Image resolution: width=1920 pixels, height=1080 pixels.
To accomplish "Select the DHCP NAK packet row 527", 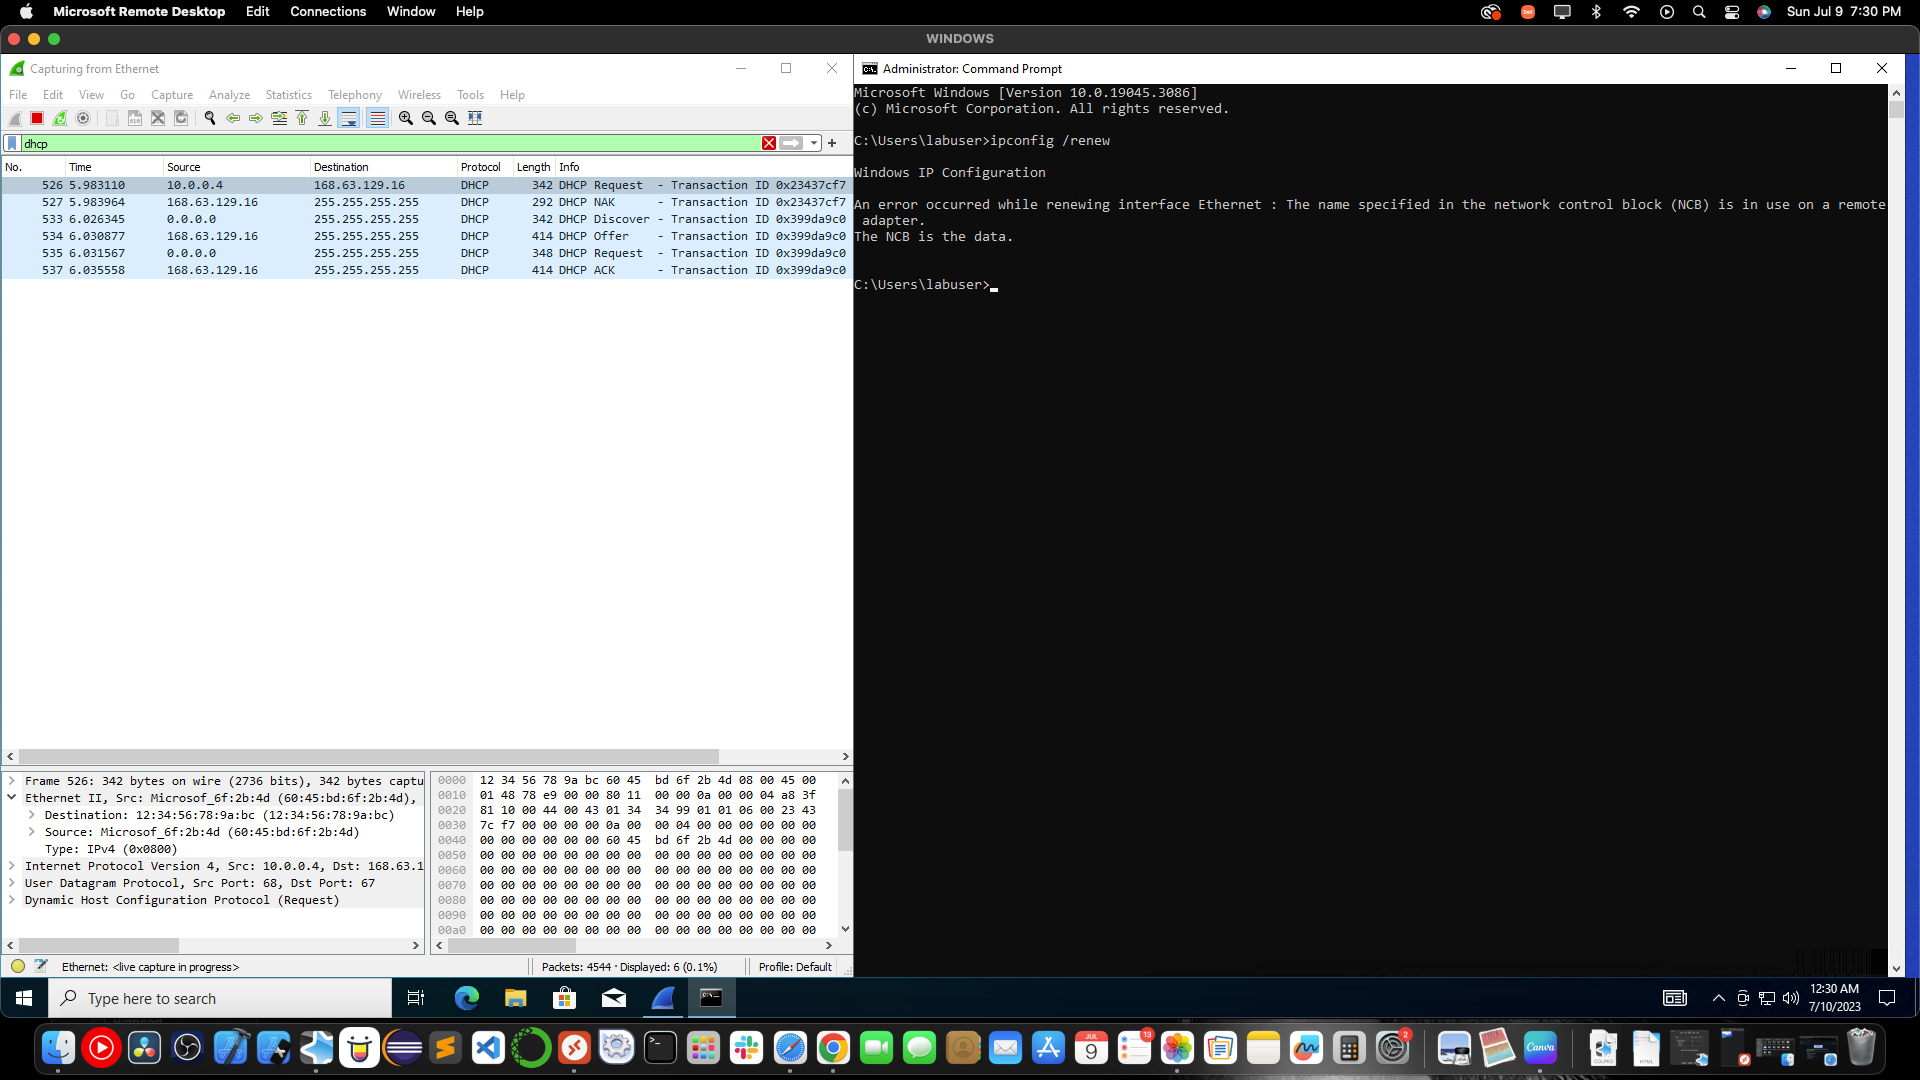I will pyautogui.click(x=300, y=201).
